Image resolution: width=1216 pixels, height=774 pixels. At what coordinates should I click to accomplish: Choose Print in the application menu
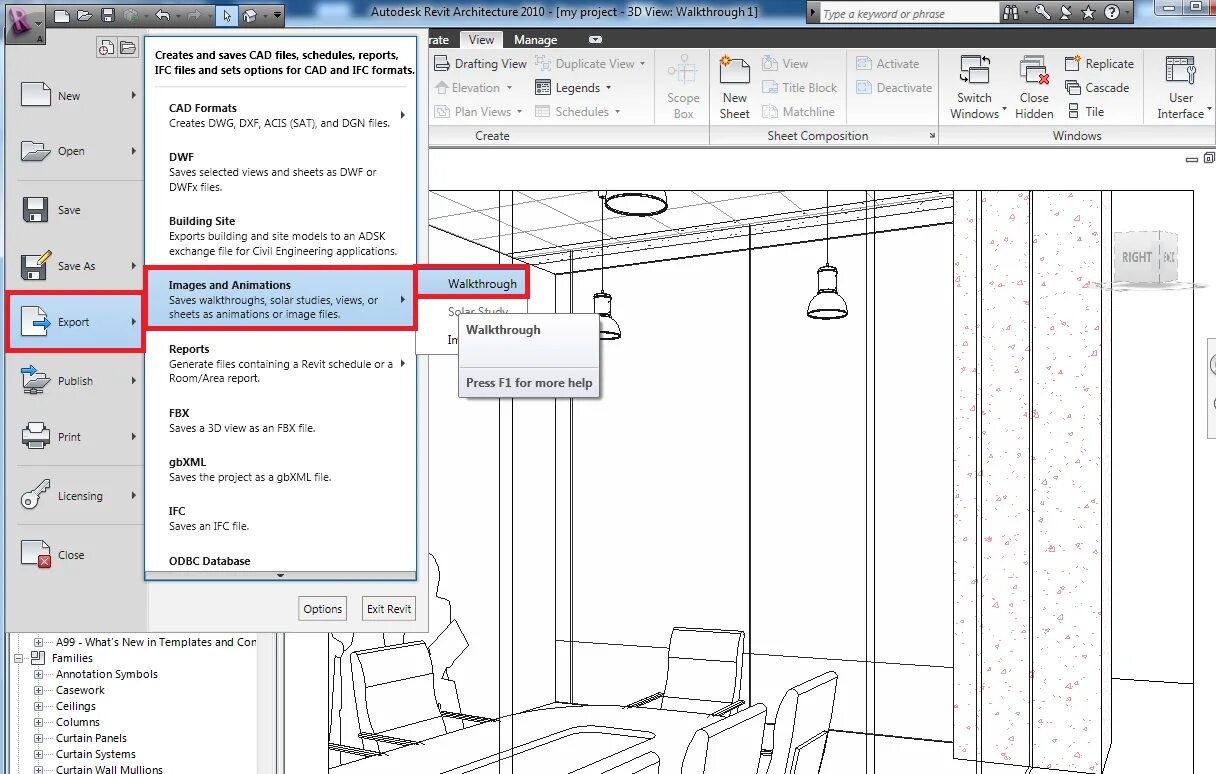75,437
